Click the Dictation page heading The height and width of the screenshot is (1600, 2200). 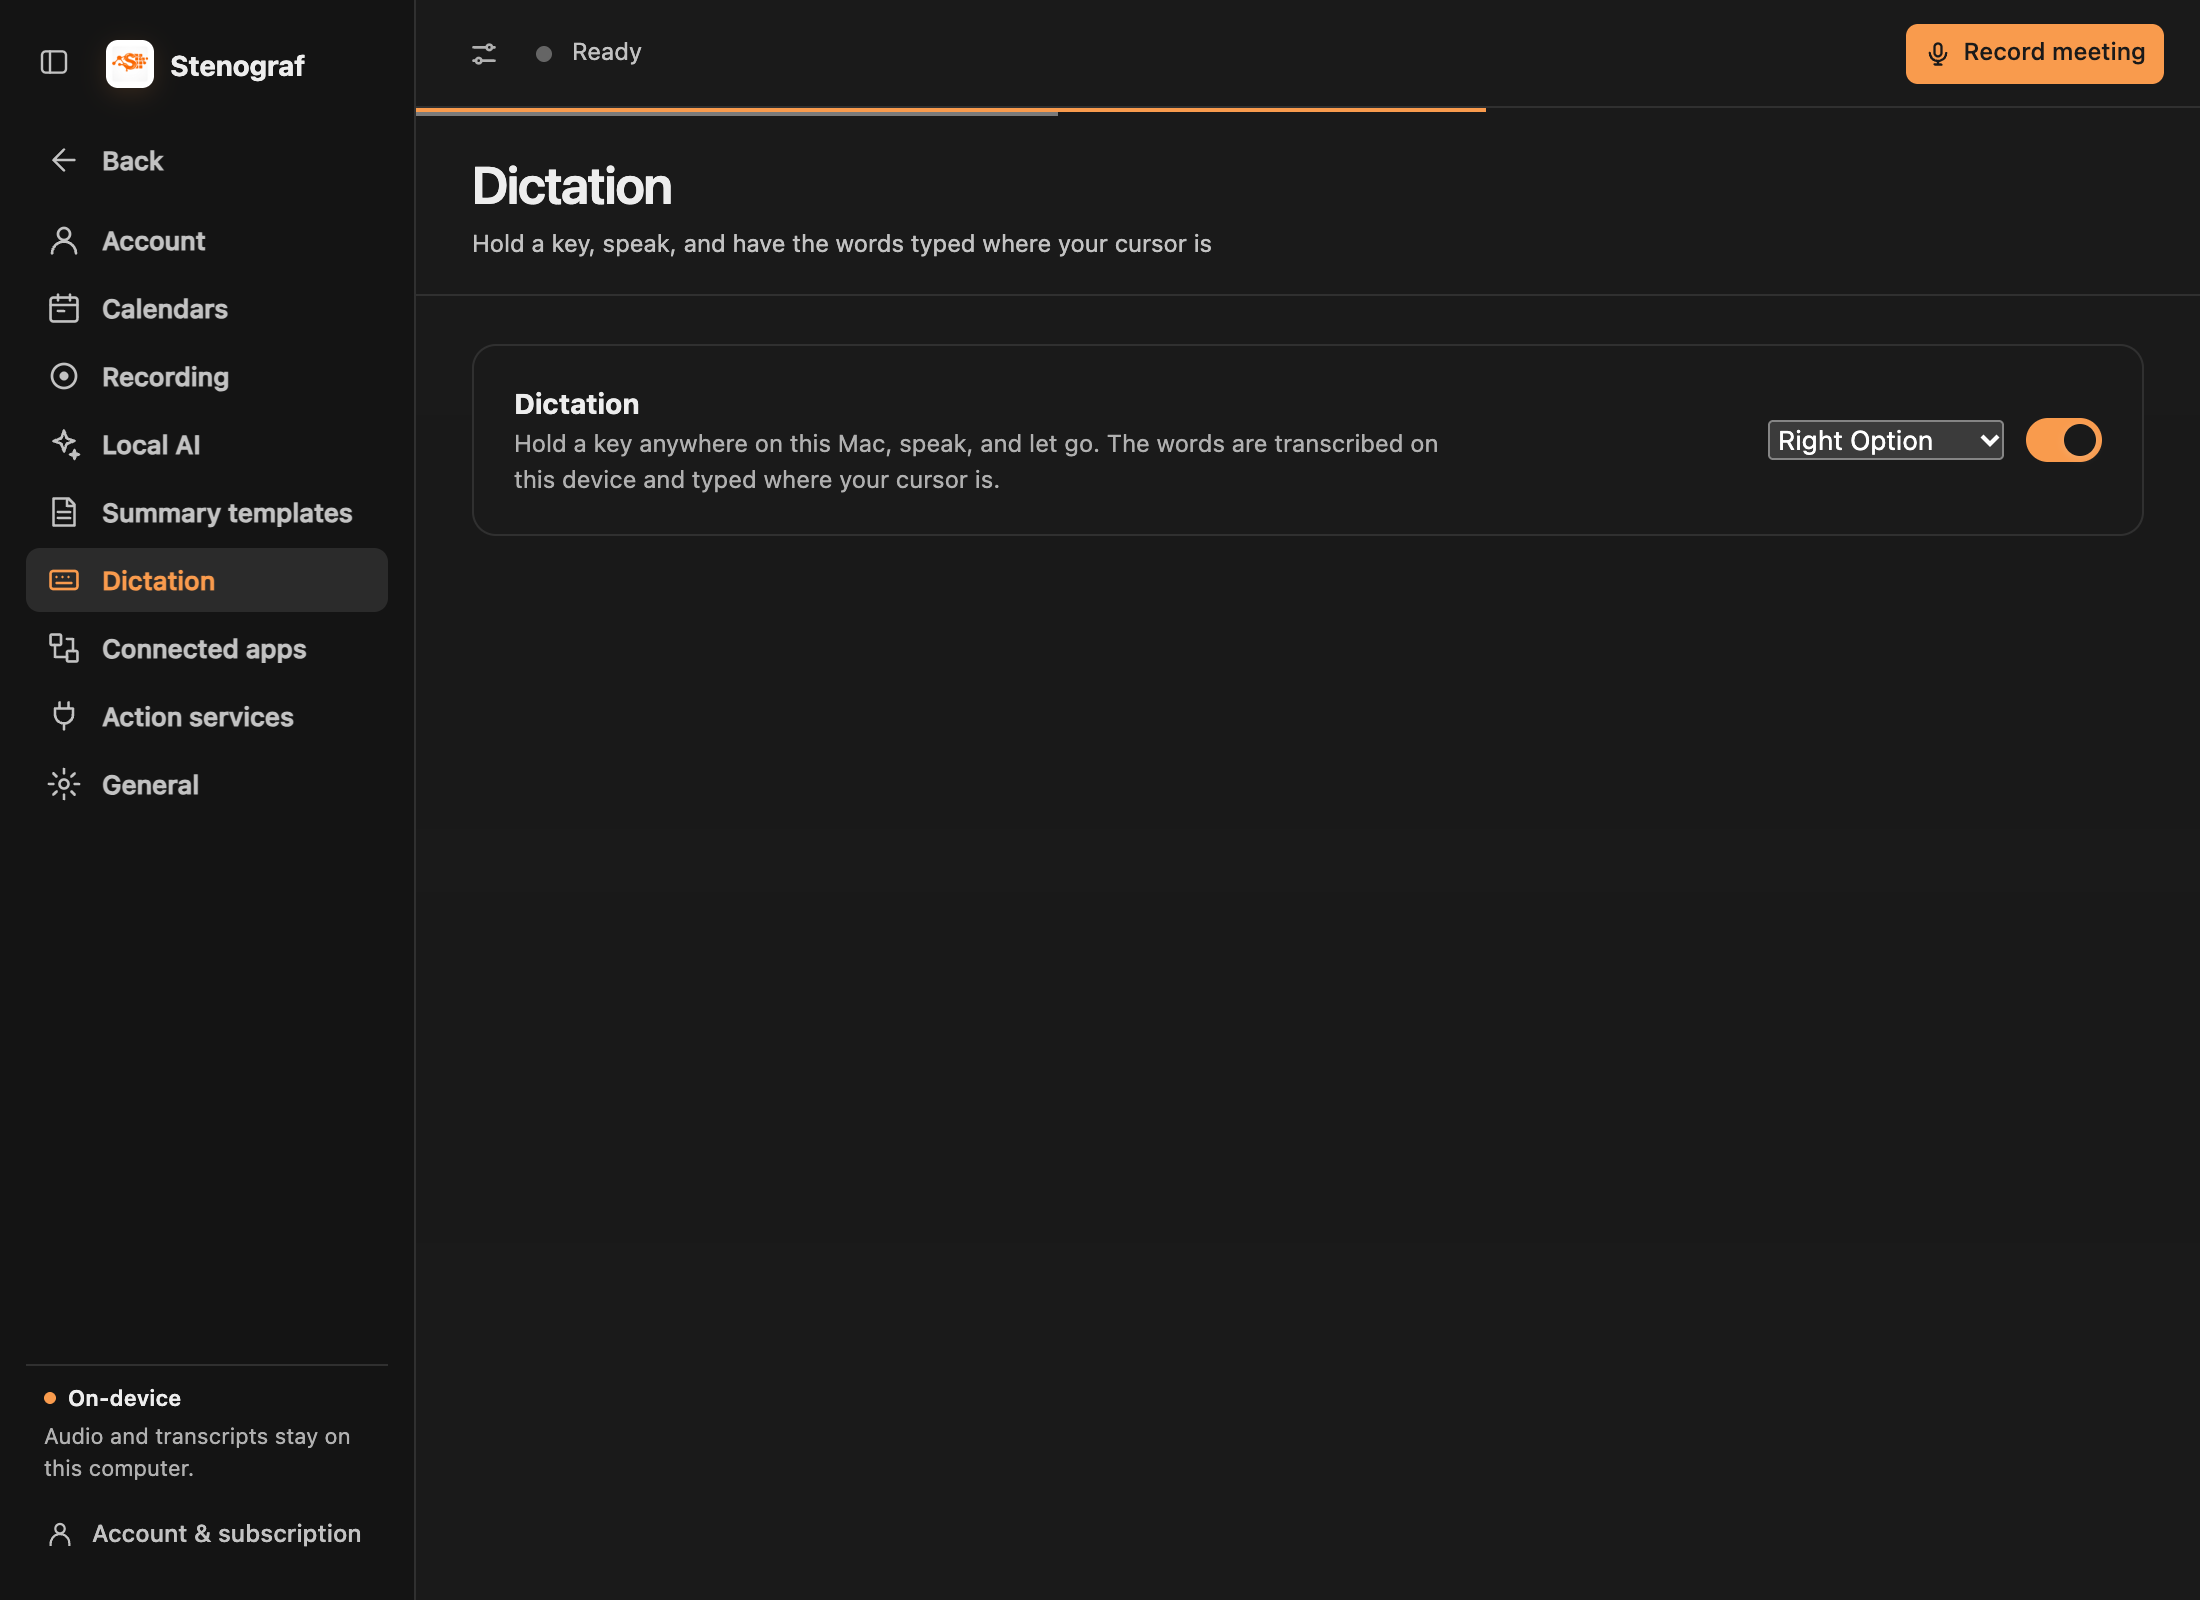click(572, 186)
